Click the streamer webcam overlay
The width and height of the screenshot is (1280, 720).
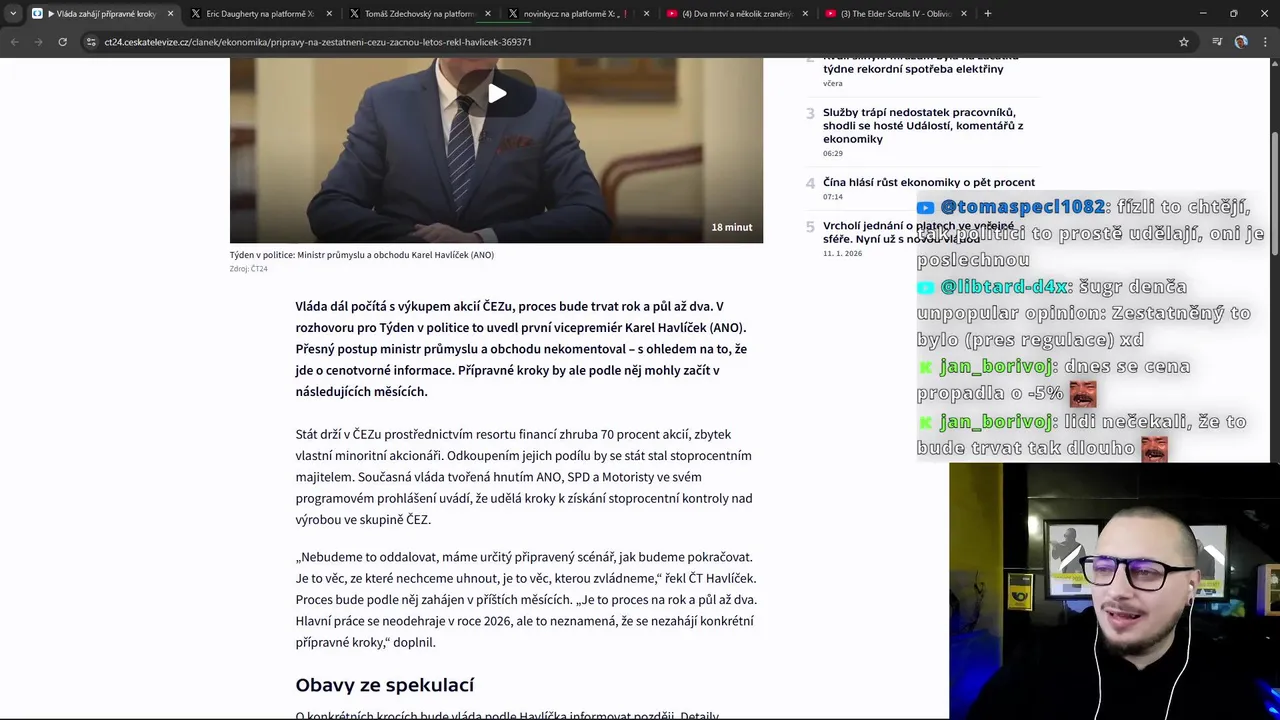(1114, 591)
